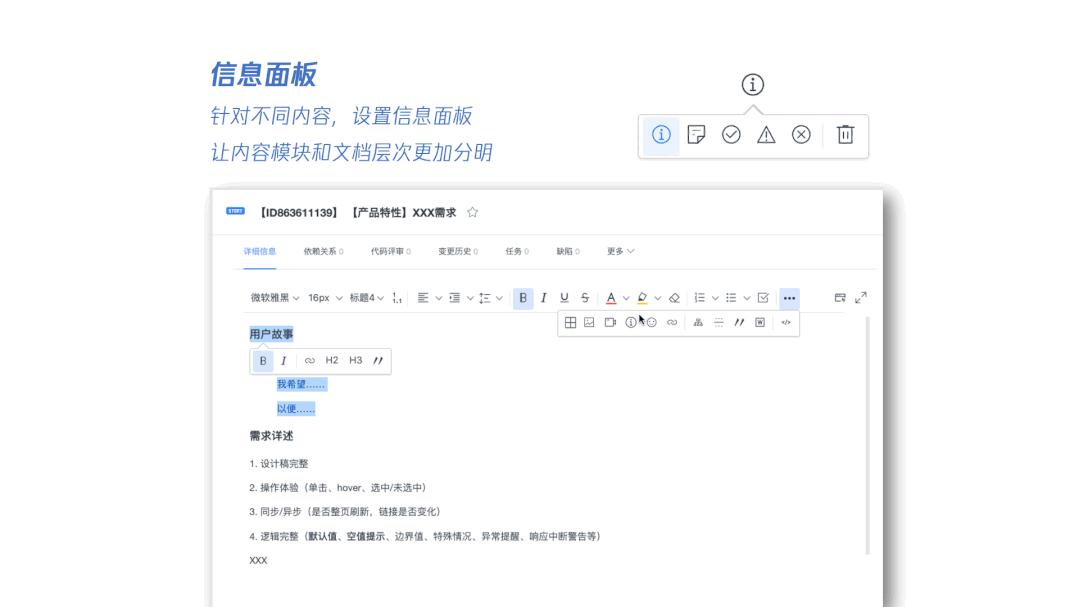Select the warning panel icon

766,135
